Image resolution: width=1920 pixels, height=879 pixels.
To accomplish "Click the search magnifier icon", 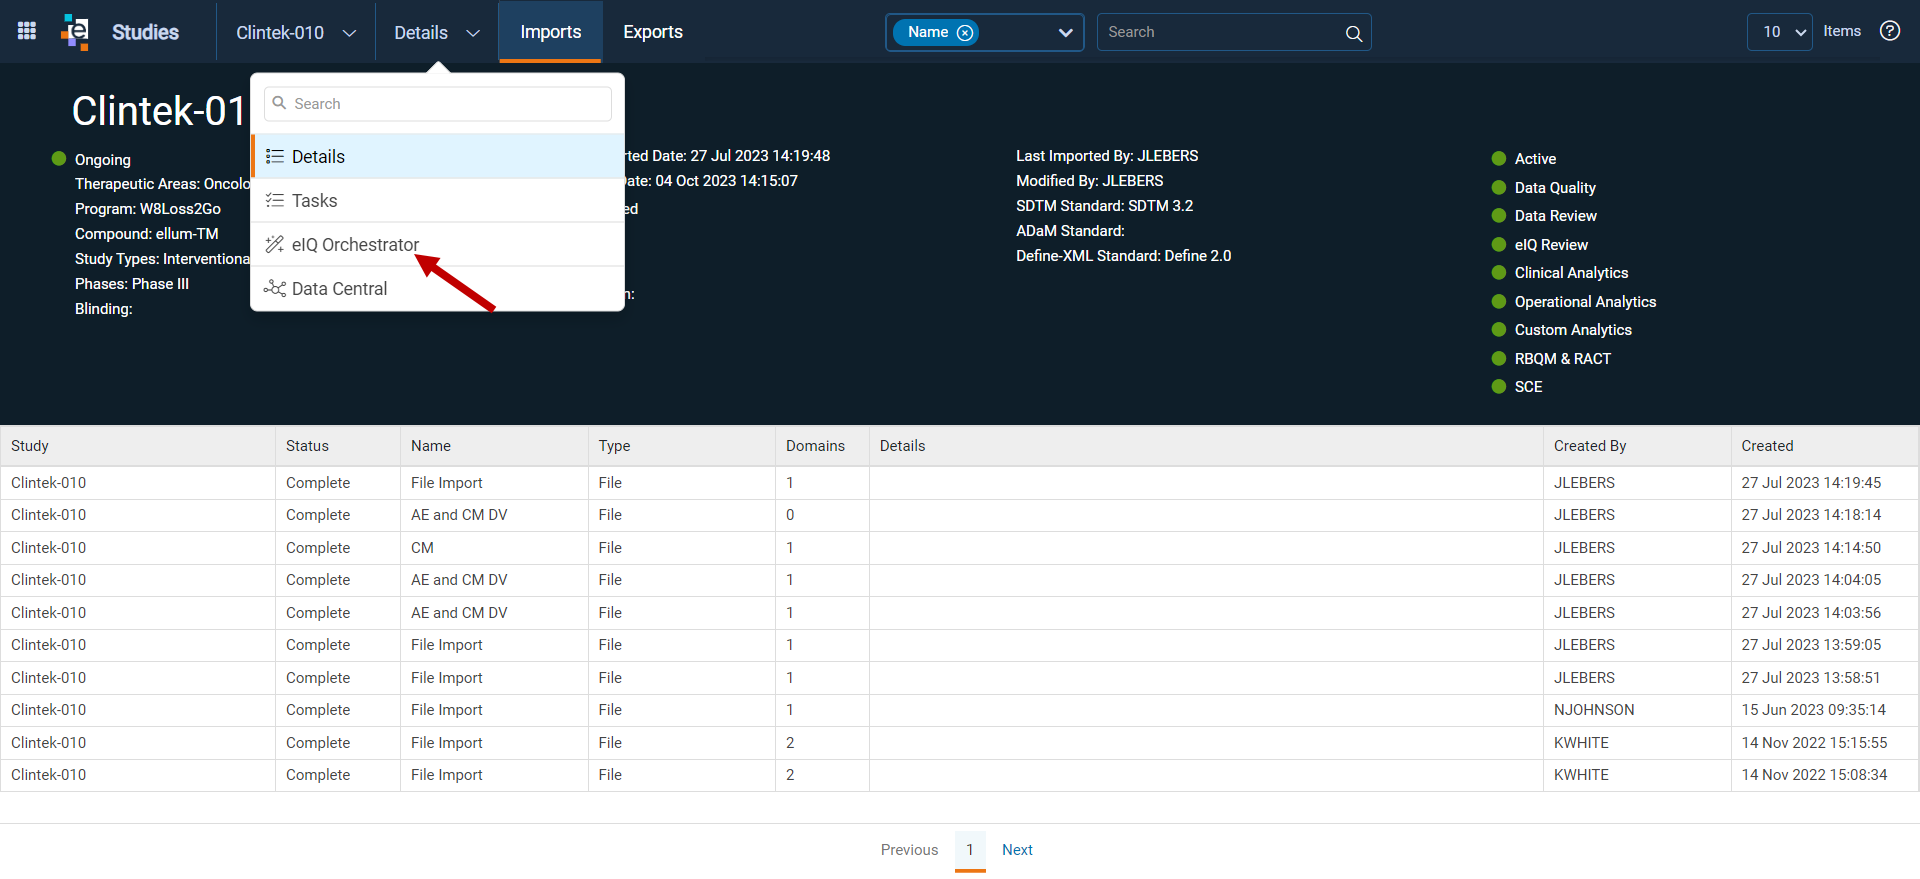I will click(1353, 33).
